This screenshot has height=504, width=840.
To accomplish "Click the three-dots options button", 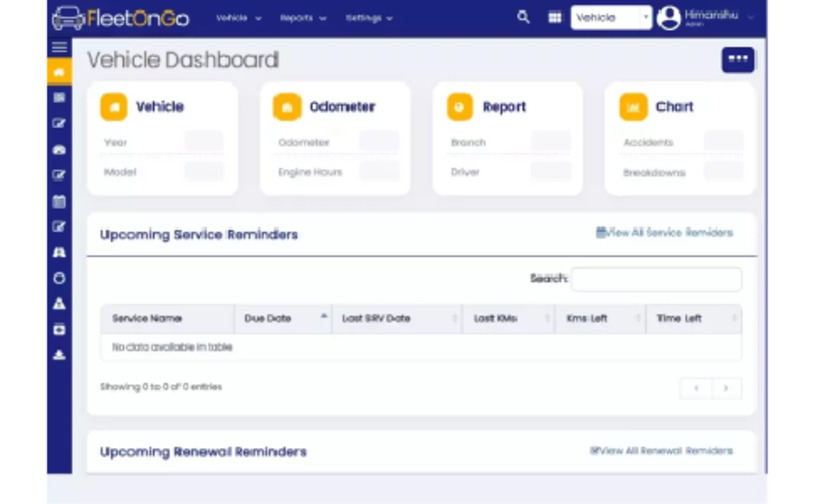I will (738, 60).
